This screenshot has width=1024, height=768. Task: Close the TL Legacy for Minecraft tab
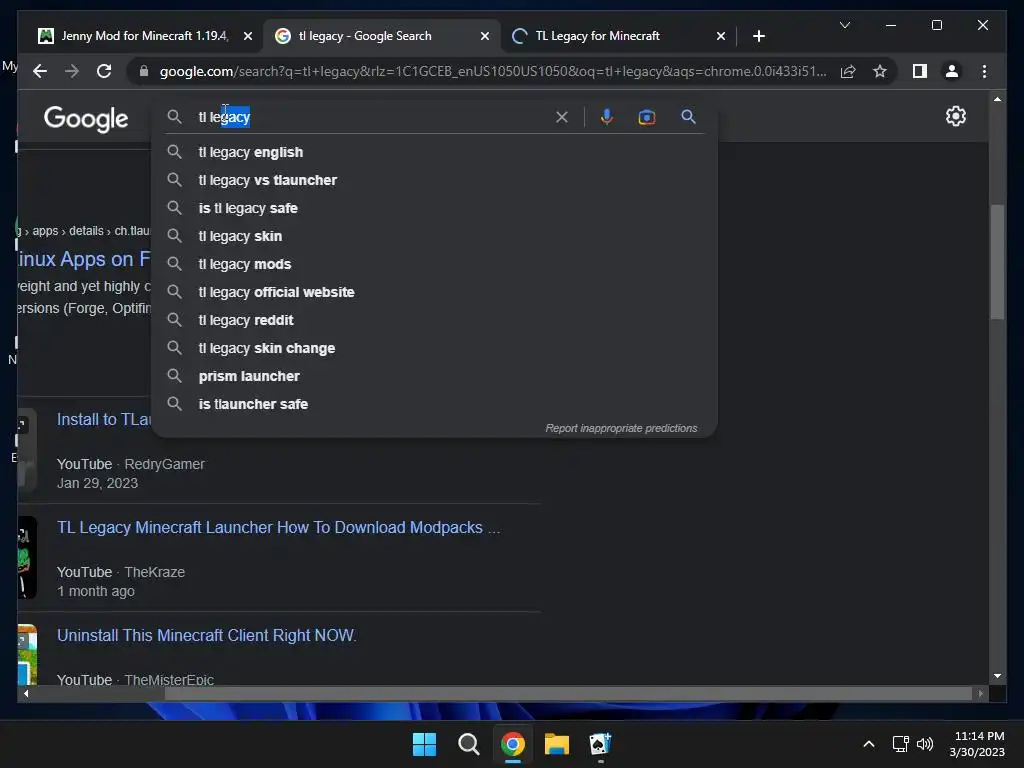[721, 37]
